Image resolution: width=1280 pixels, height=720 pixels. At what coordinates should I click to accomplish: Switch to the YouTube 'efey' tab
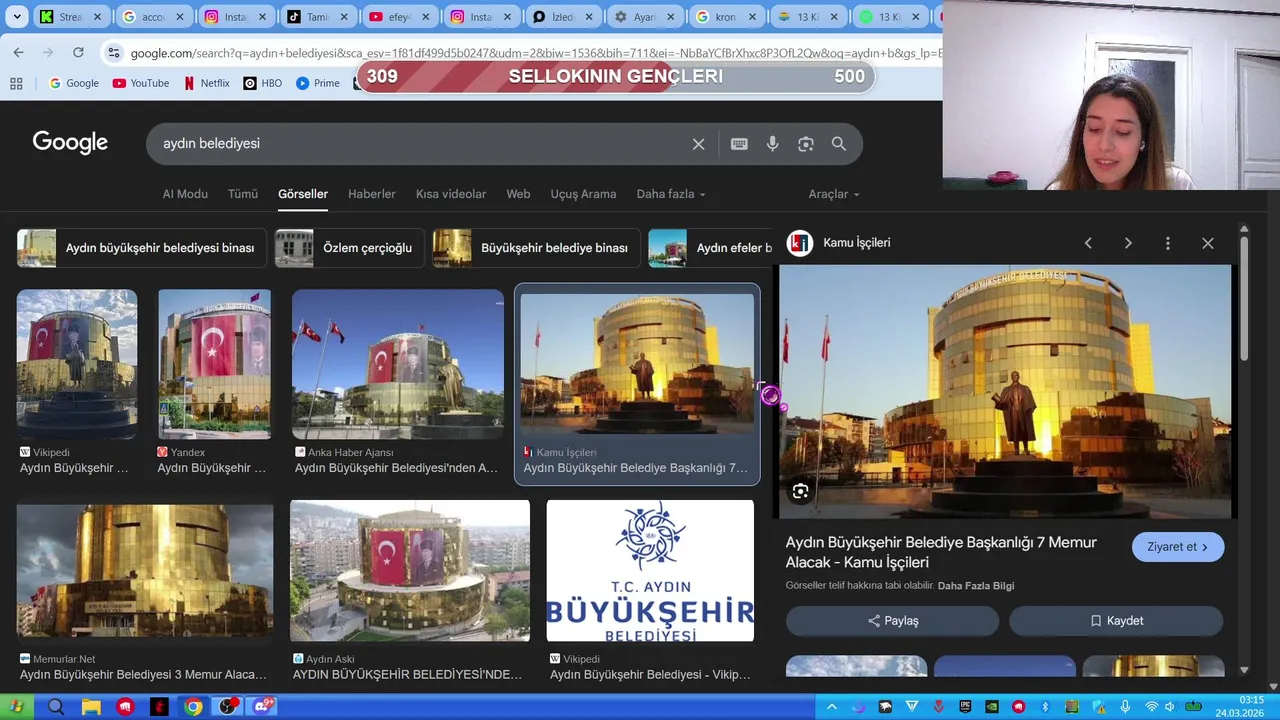[398, 17]
